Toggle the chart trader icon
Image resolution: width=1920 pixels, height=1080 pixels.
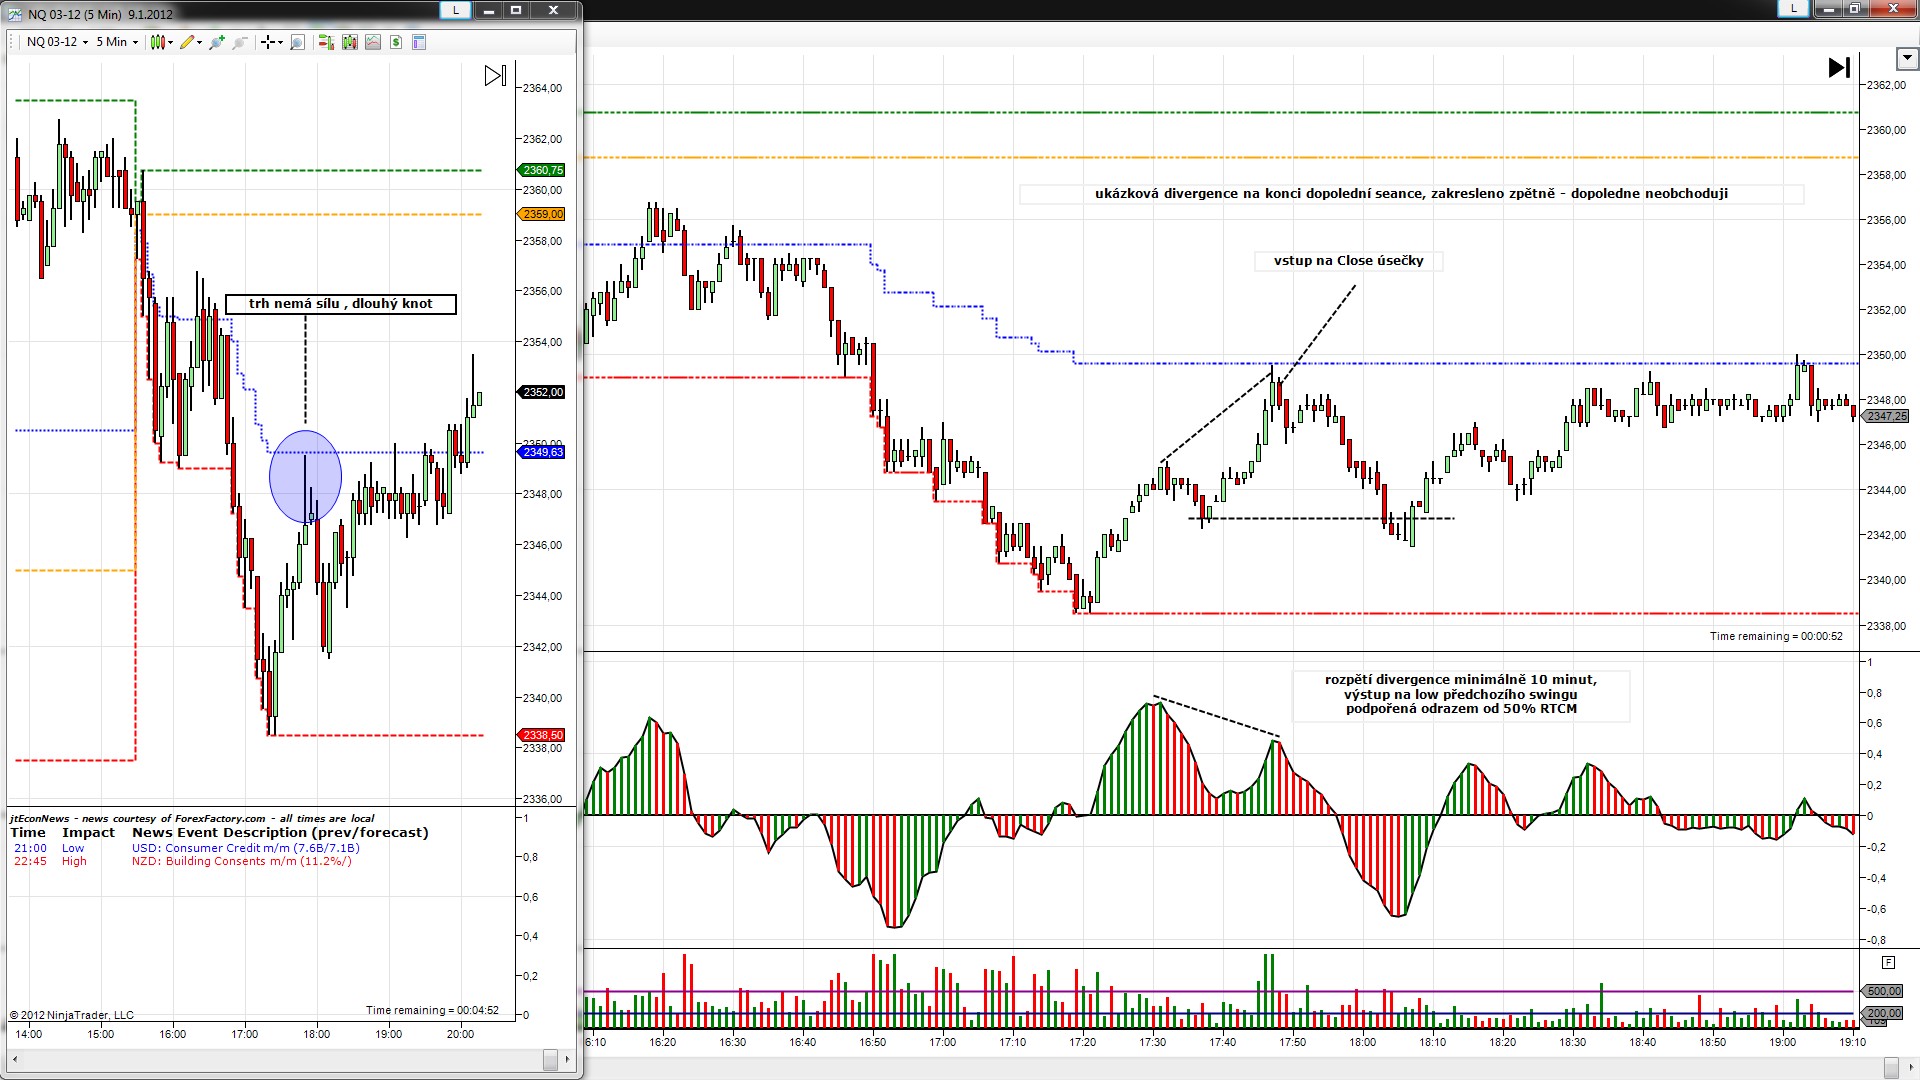(325, 42)
